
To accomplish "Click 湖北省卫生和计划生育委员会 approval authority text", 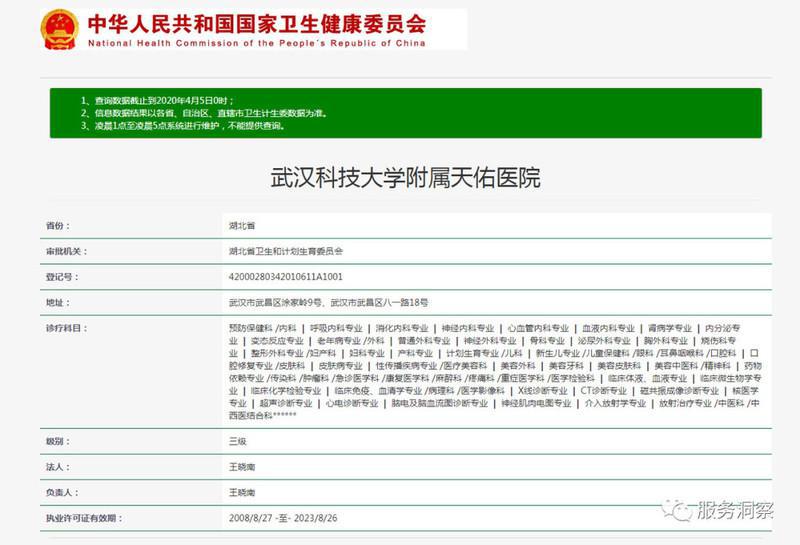I will [x=285, y=252].
